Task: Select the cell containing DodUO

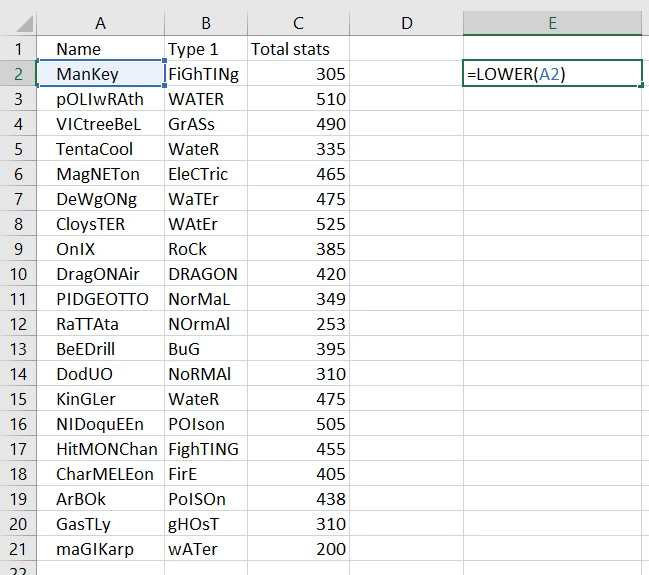Action: point(101,374)
